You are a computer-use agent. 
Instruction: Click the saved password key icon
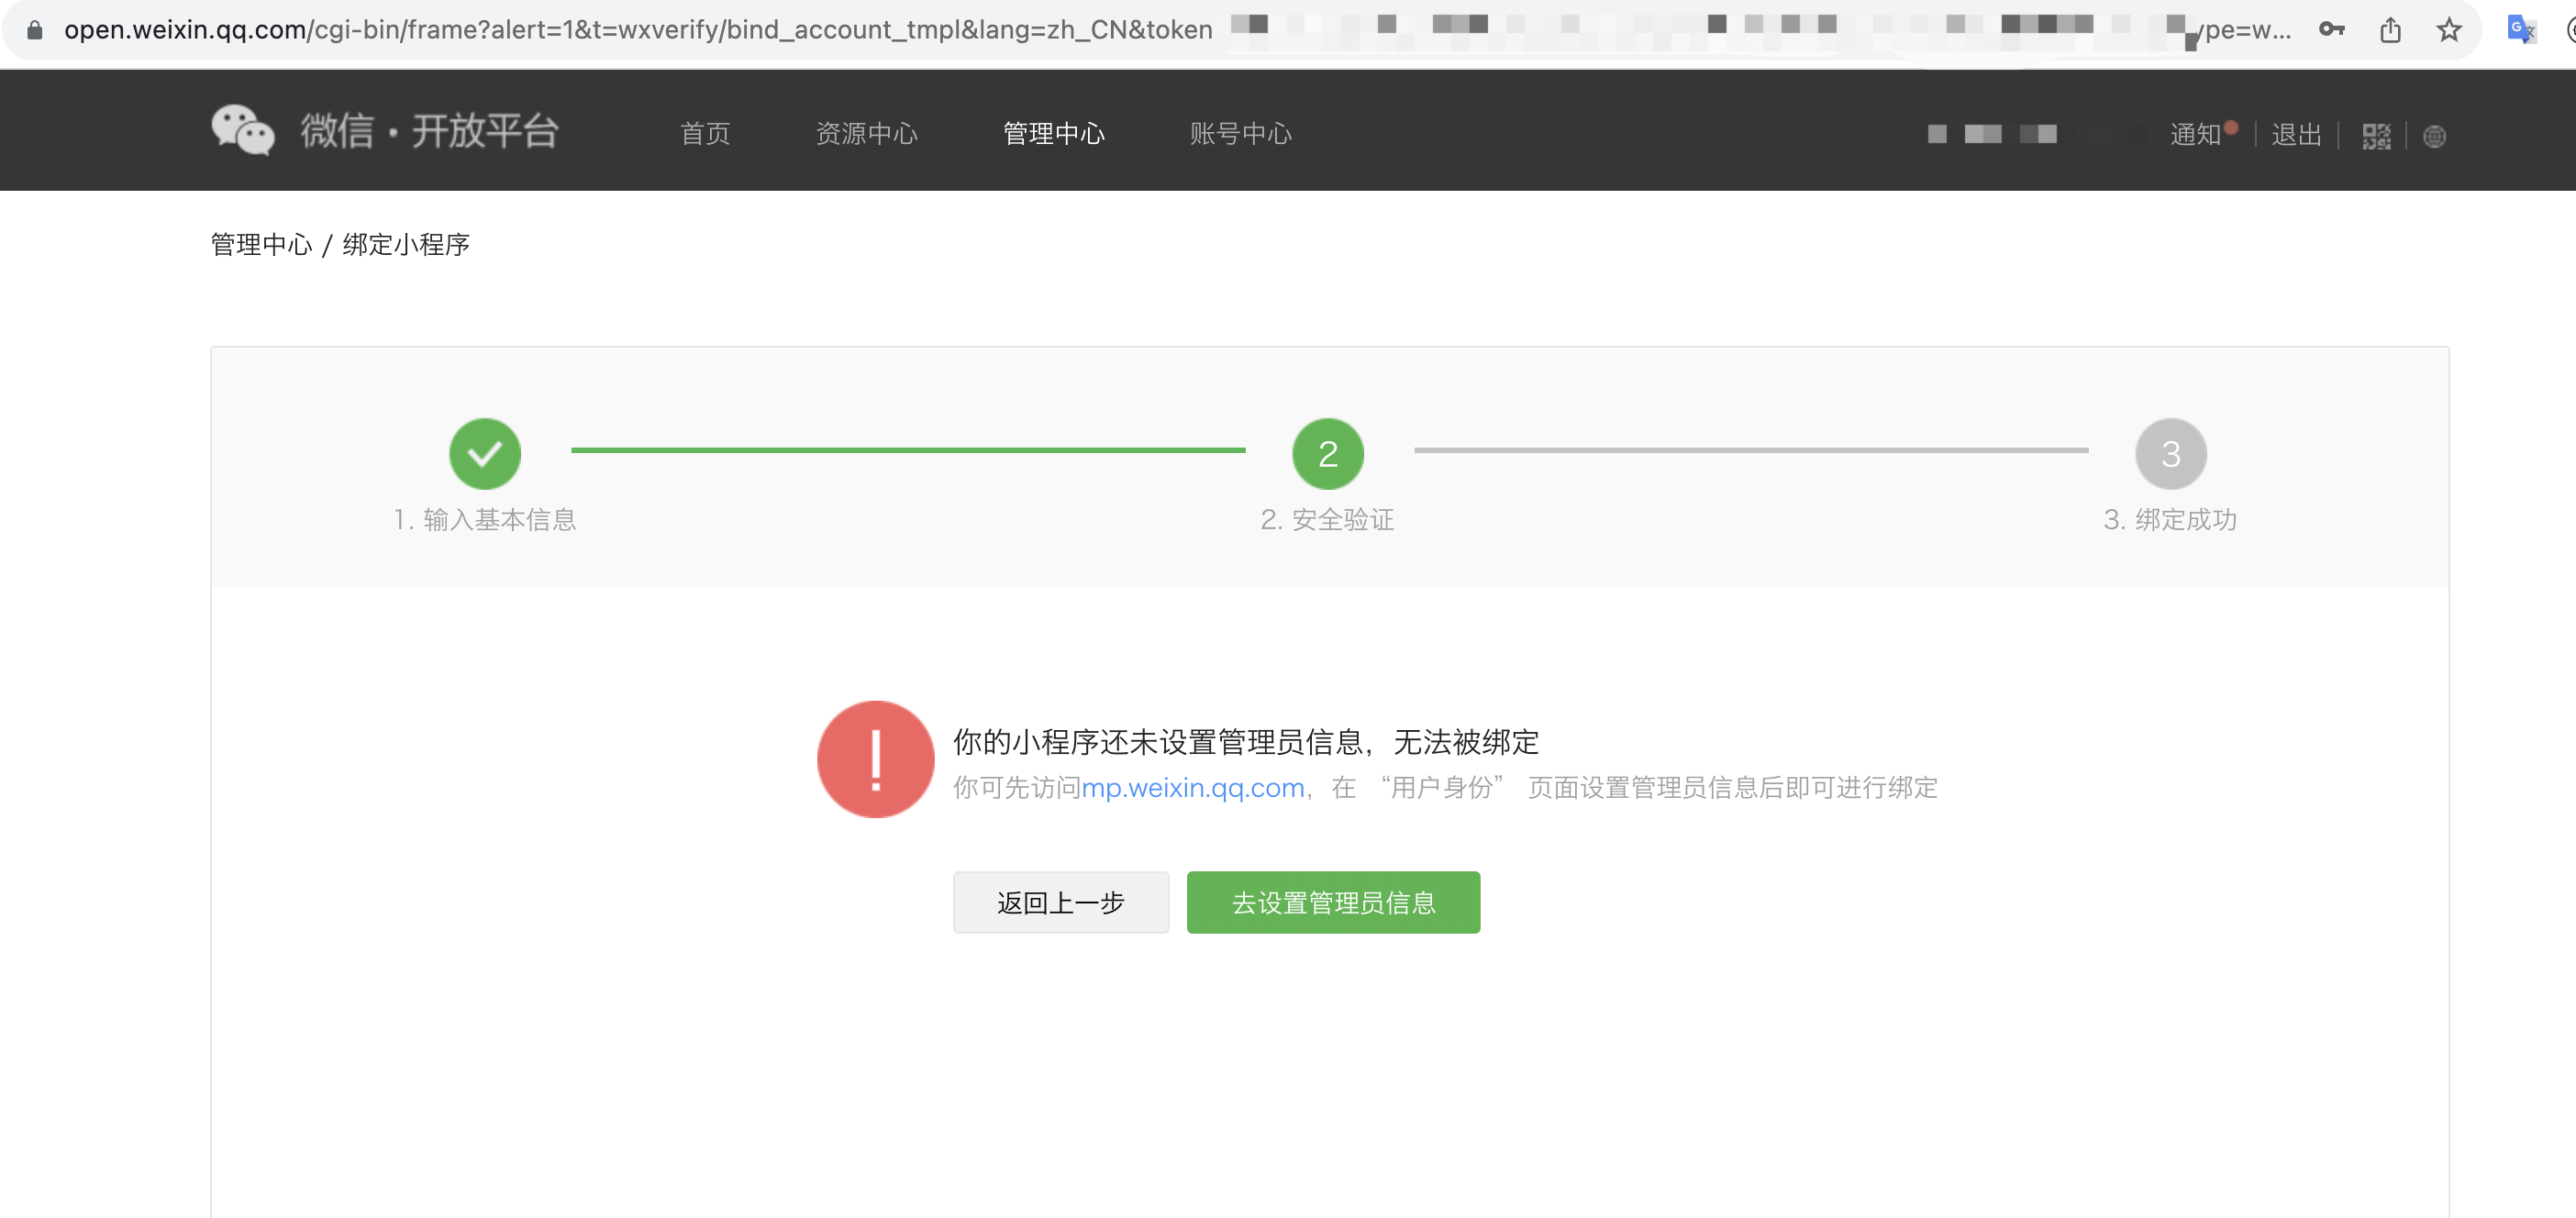2331,30
